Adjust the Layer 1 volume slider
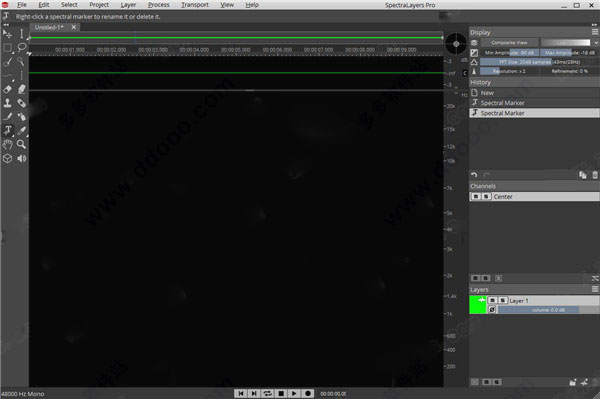This screenshot has width=600, height=399. (x=548, y=309)
